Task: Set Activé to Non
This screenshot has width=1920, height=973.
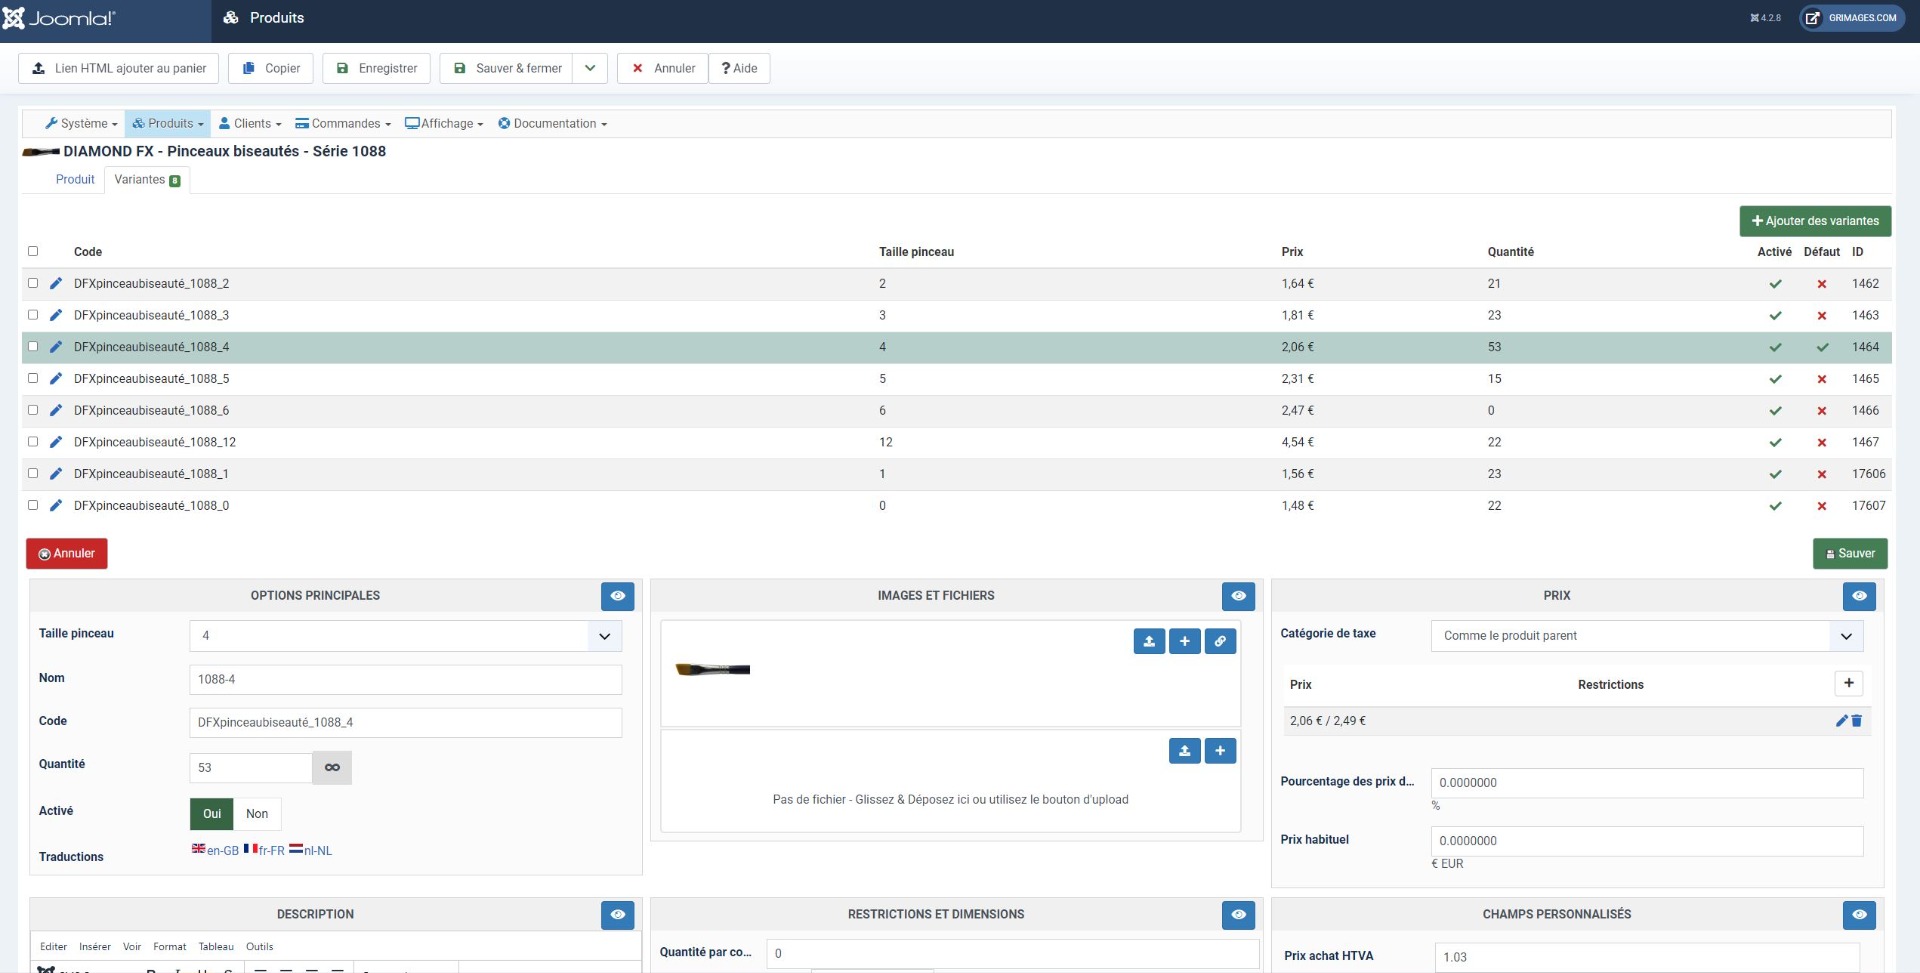Action: pos(257,814)
